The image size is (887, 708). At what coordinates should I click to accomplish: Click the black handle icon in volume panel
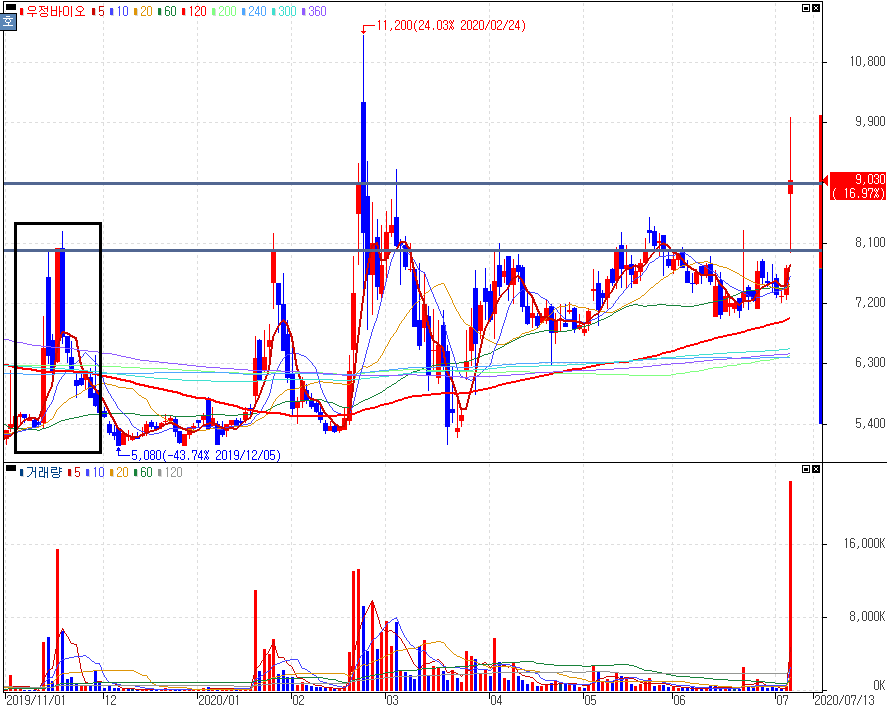(x=11, y=468)
